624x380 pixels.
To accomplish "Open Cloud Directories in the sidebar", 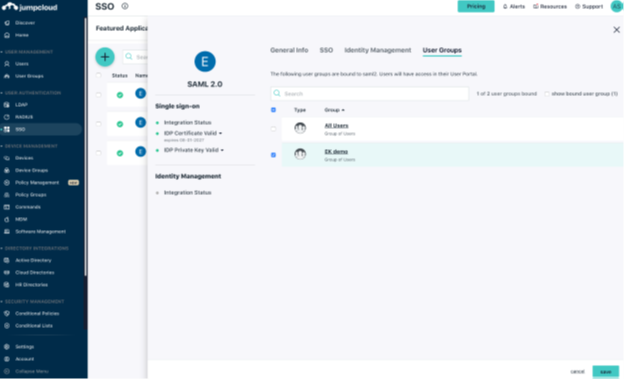I will pos(35,273).
